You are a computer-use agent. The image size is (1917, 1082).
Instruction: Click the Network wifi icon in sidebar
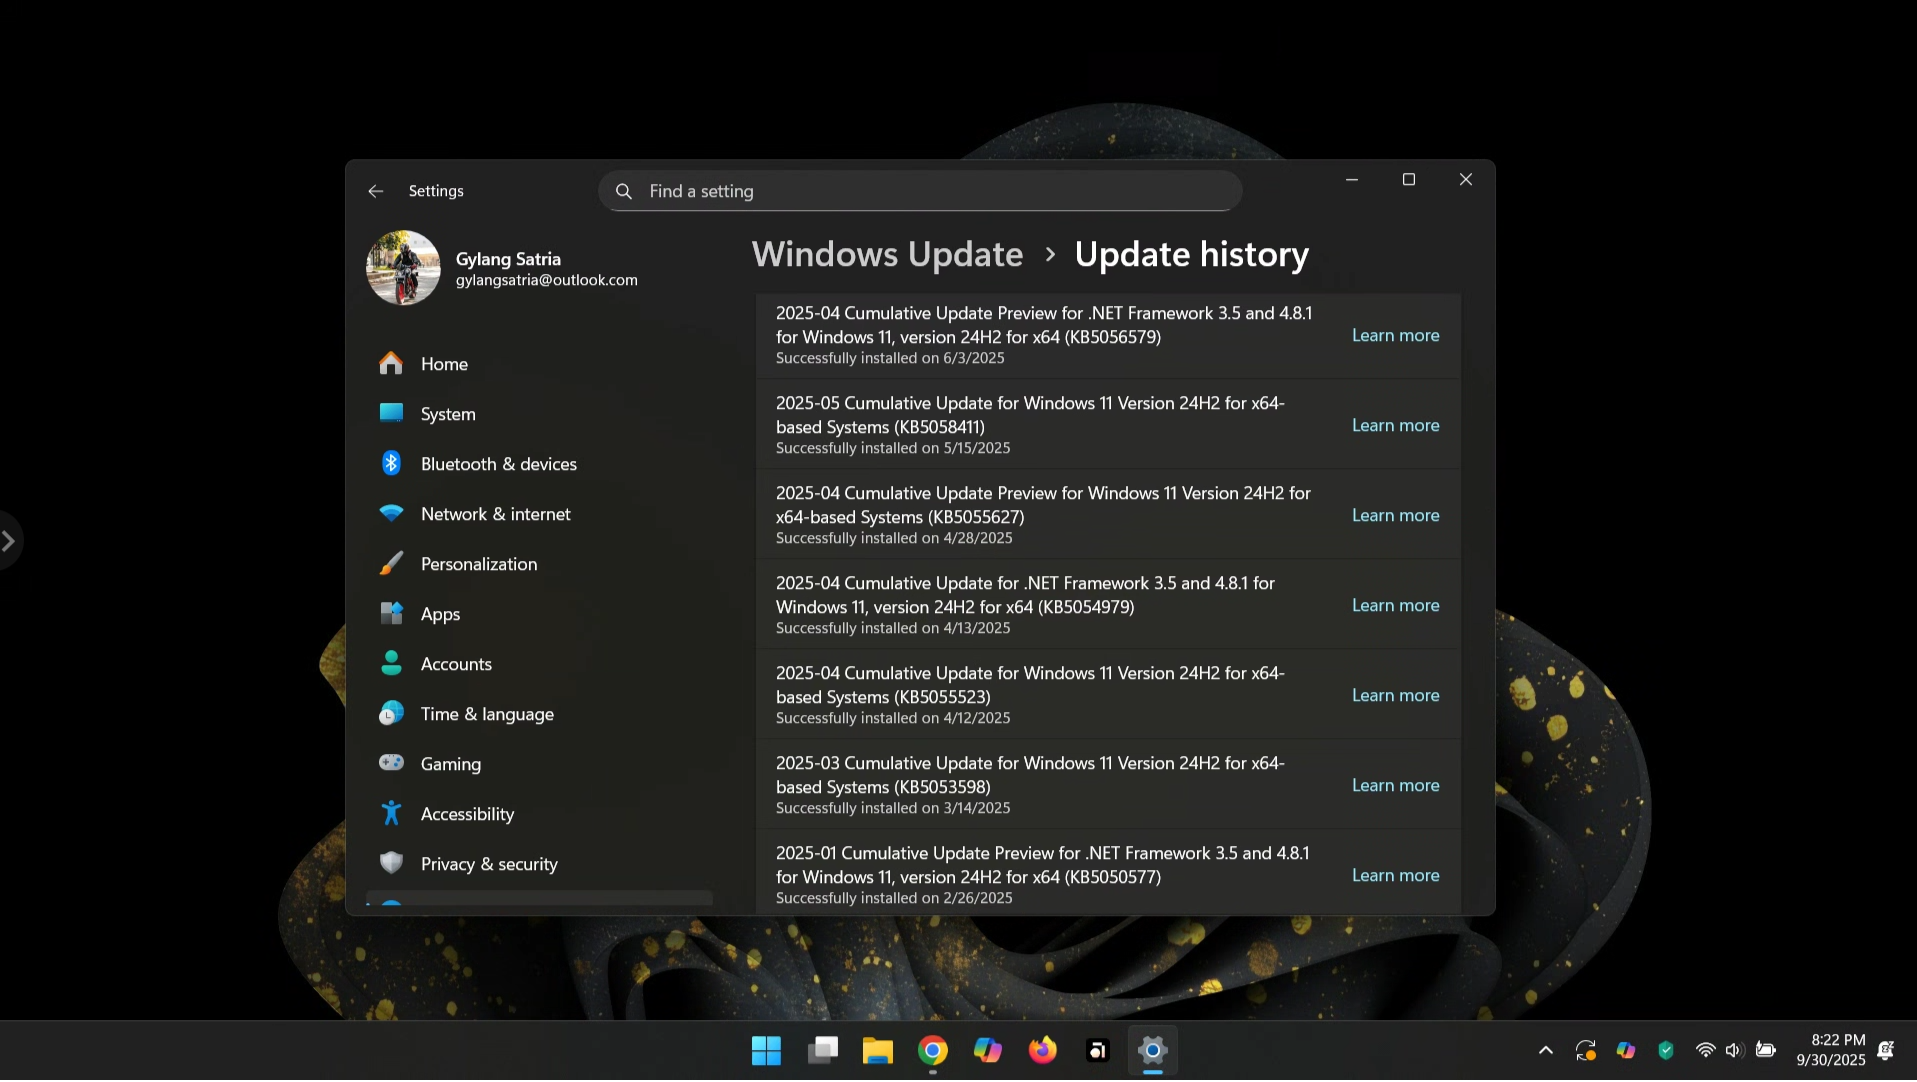click(391, 513)
